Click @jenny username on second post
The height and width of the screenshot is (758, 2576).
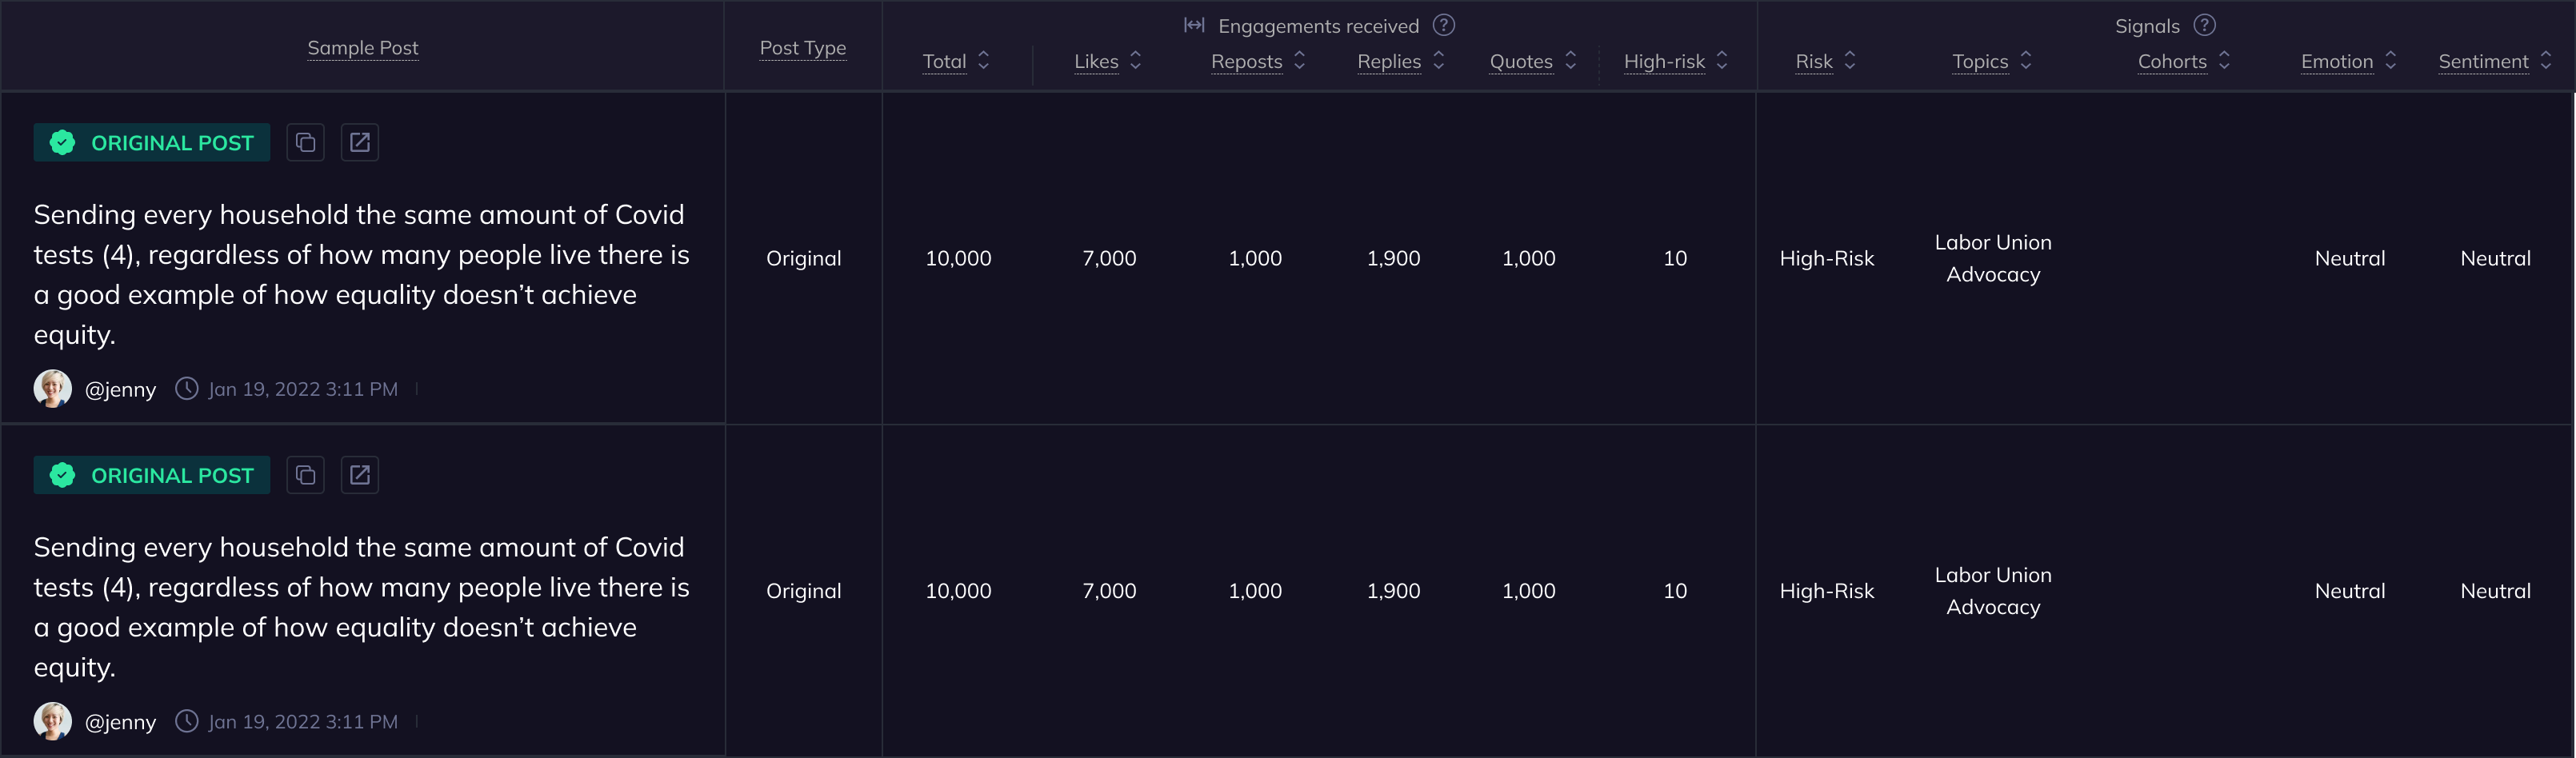click(120, 722)
